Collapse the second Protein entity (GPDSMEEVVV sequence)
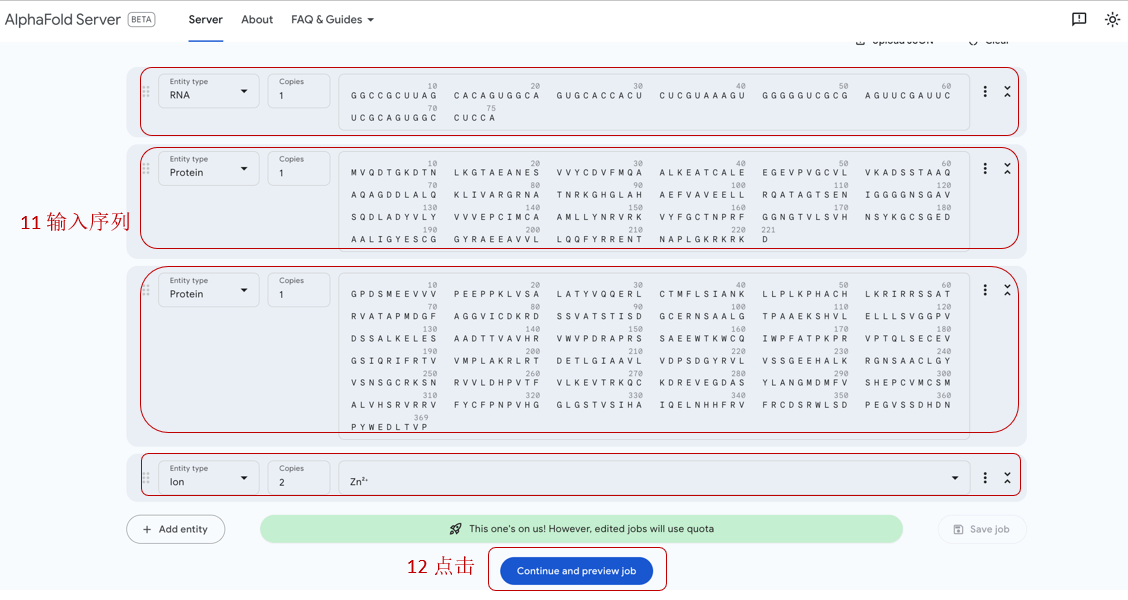Screen dimensions: 1128x600 1007,290
